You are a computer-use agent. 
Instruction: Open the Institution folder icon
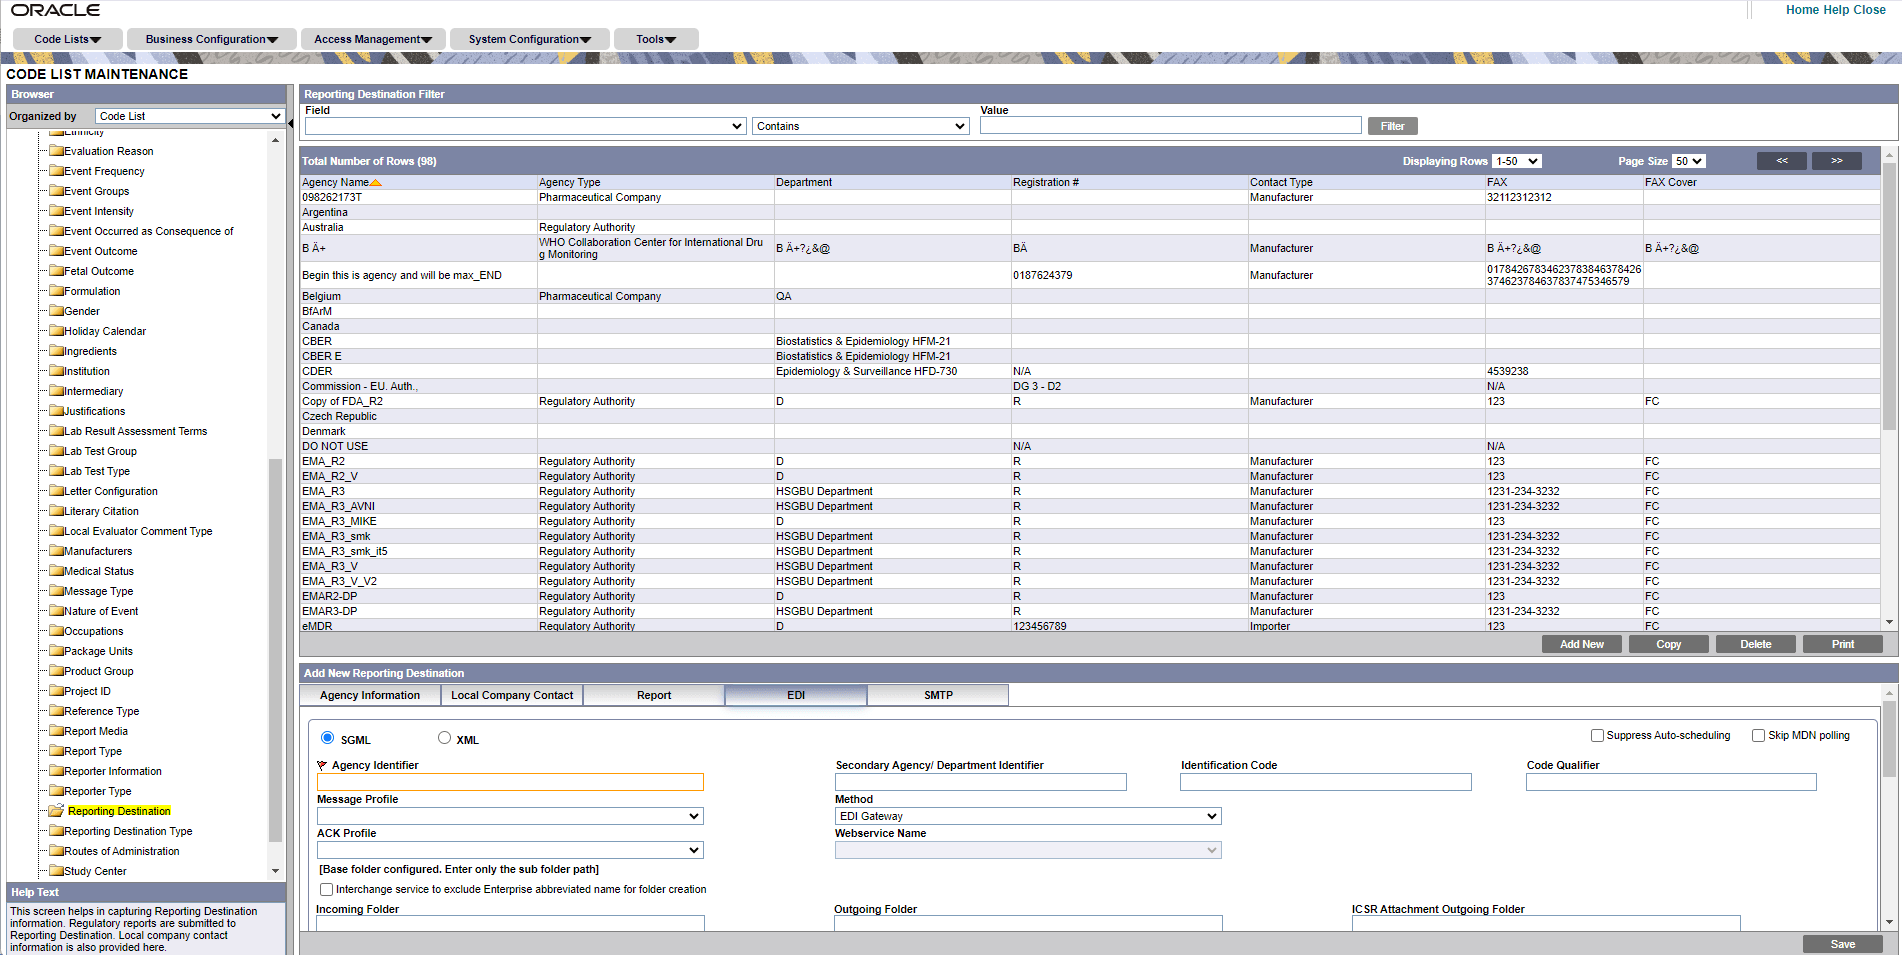click(x=57, y=371)
